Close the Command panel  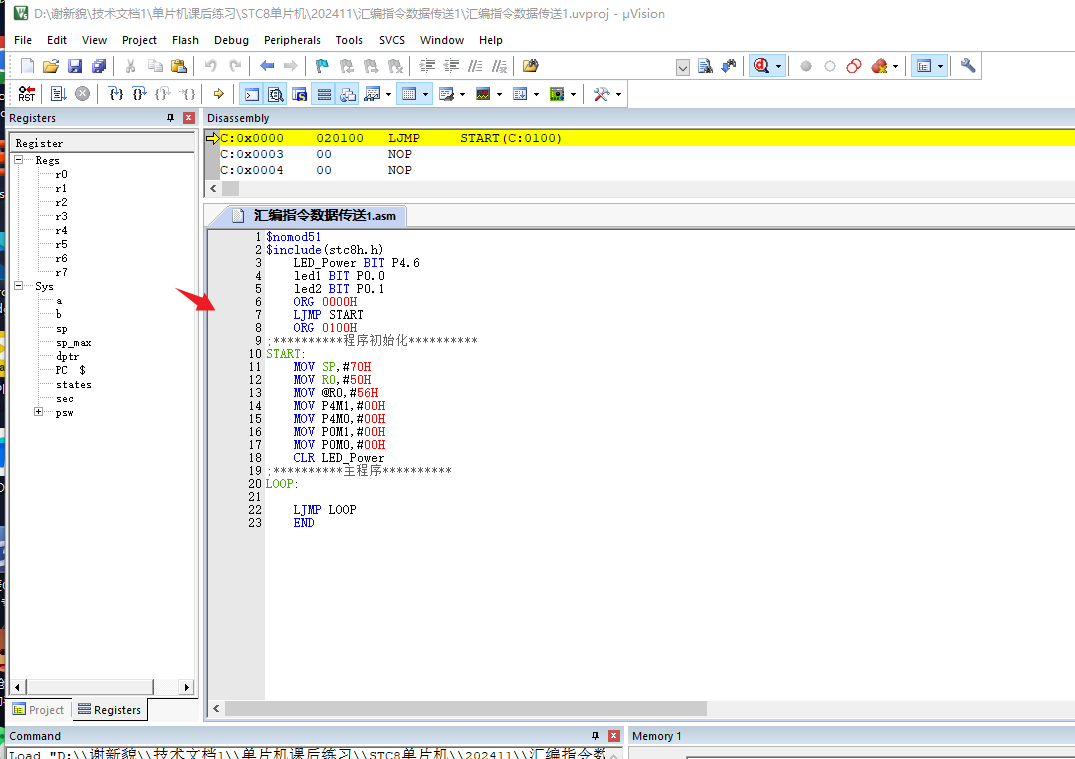coord(614,736)
